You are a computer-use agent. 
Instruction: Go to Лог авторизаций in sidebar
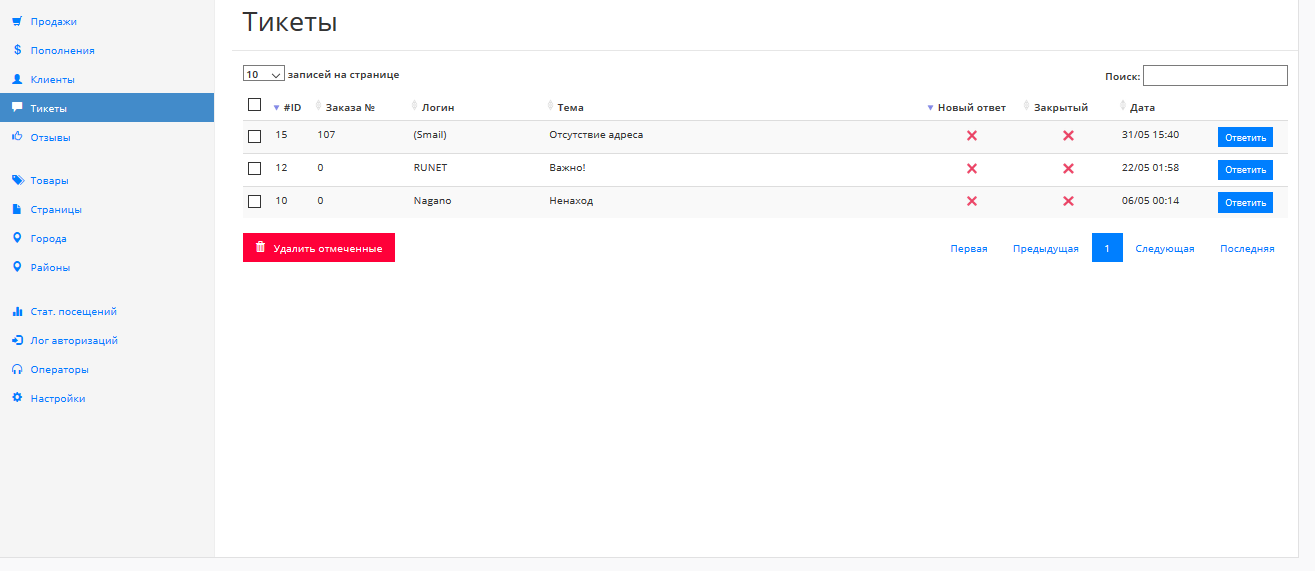[74, 340]
